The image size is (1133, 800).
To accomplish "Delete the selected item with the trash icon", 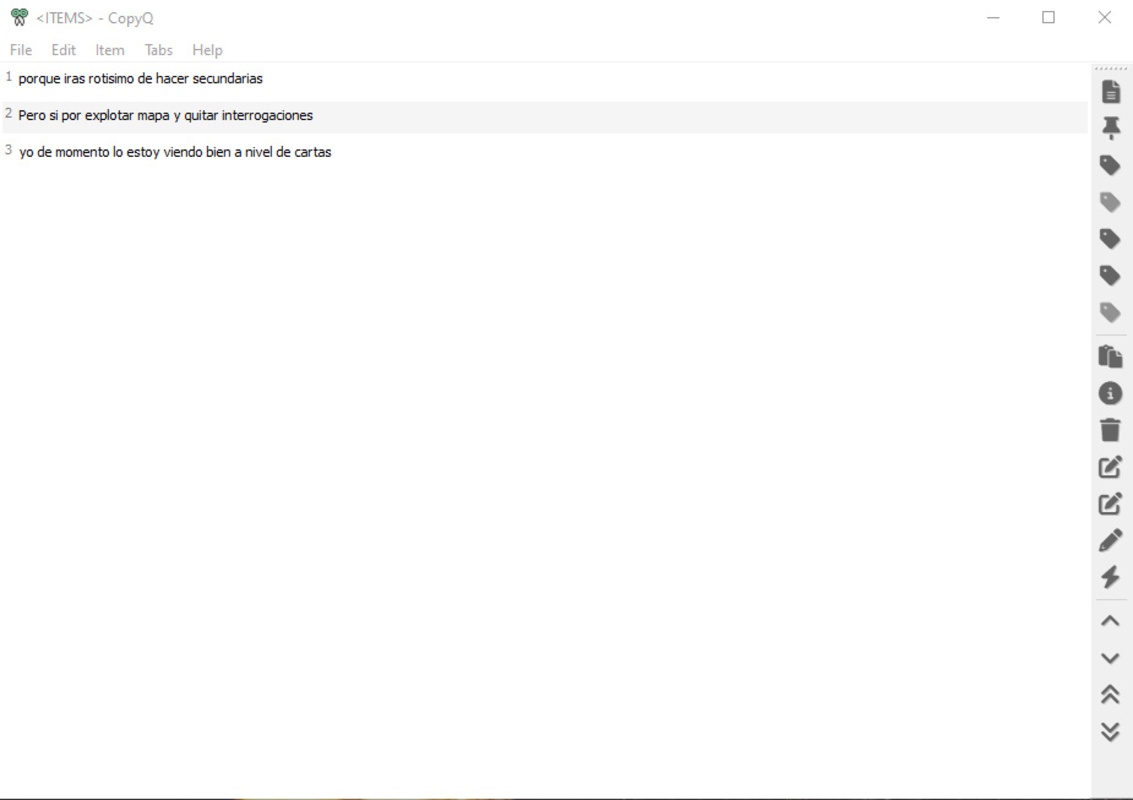I will [1111, 430].
